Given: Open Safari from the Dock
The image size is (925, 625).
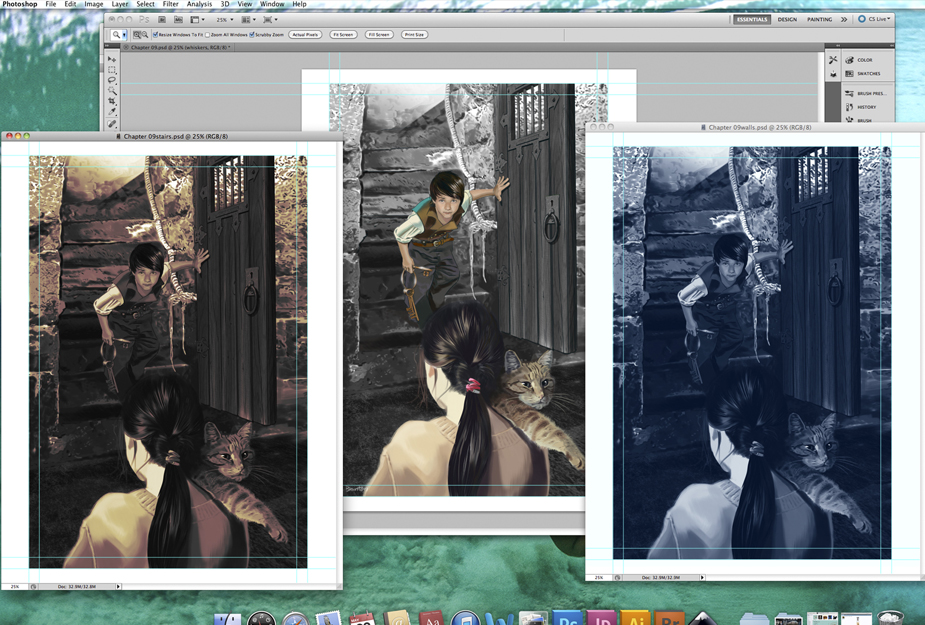Looking at the screenshot, I should [295, 618].
